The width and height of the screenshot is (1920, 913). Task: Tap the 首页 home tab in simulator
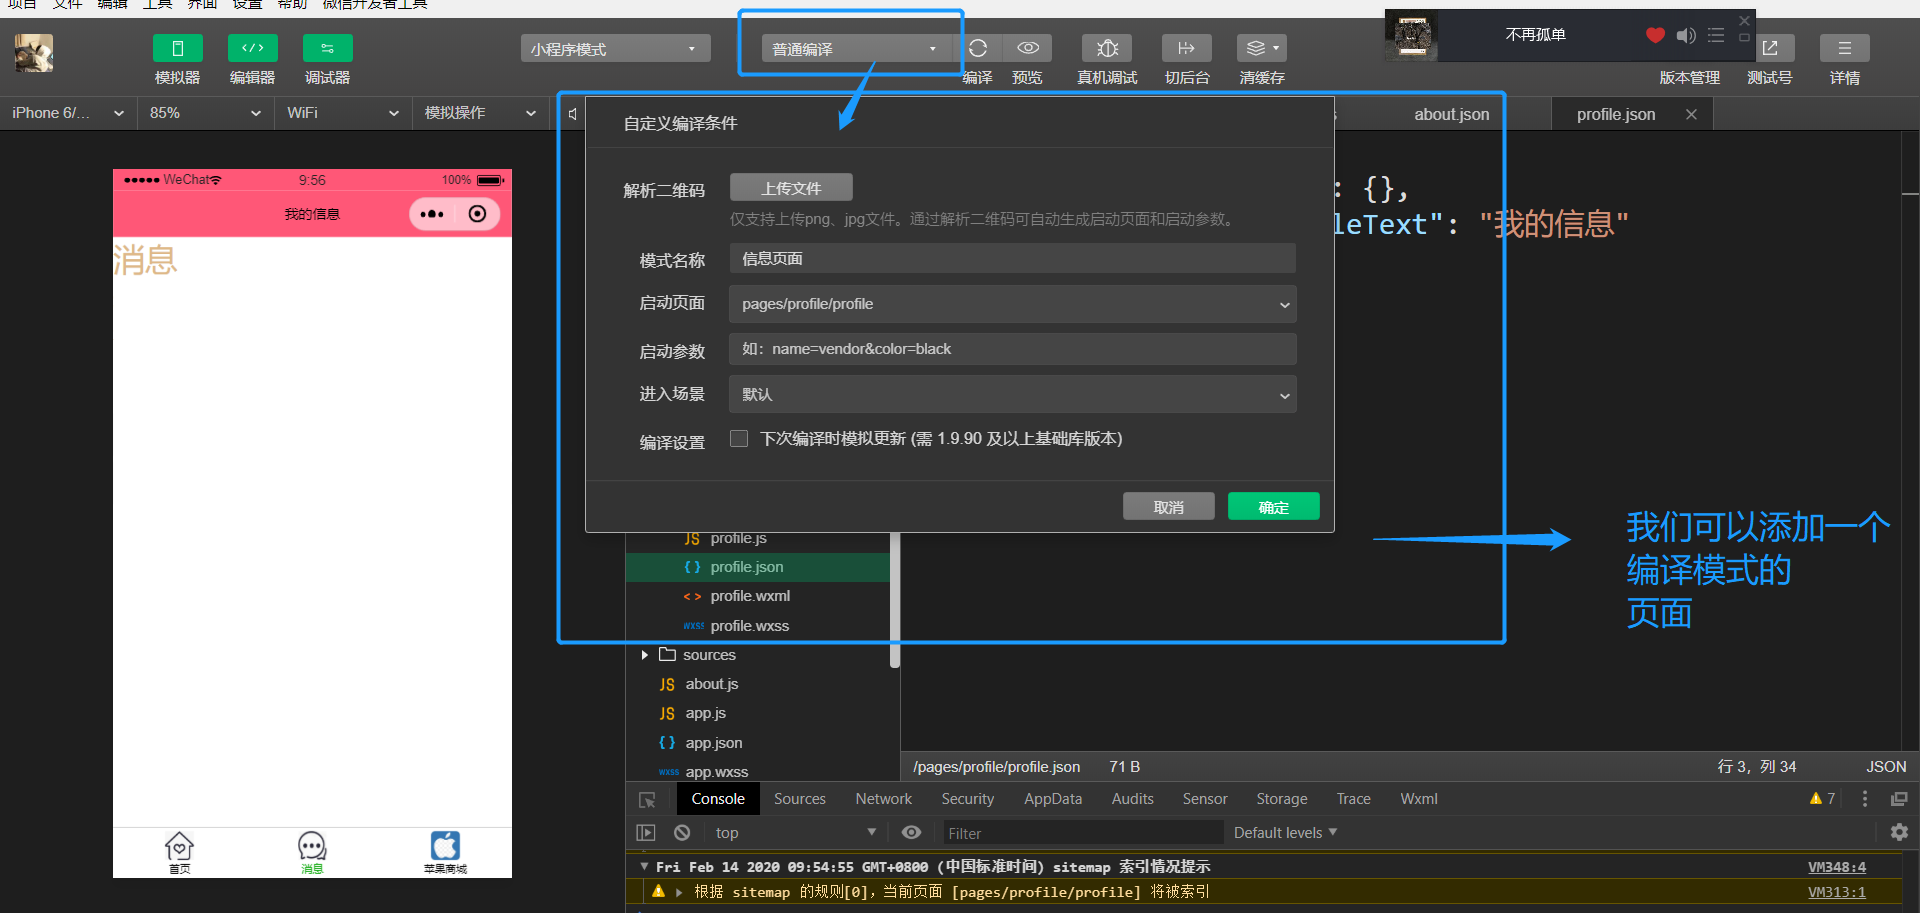point(179,853)
